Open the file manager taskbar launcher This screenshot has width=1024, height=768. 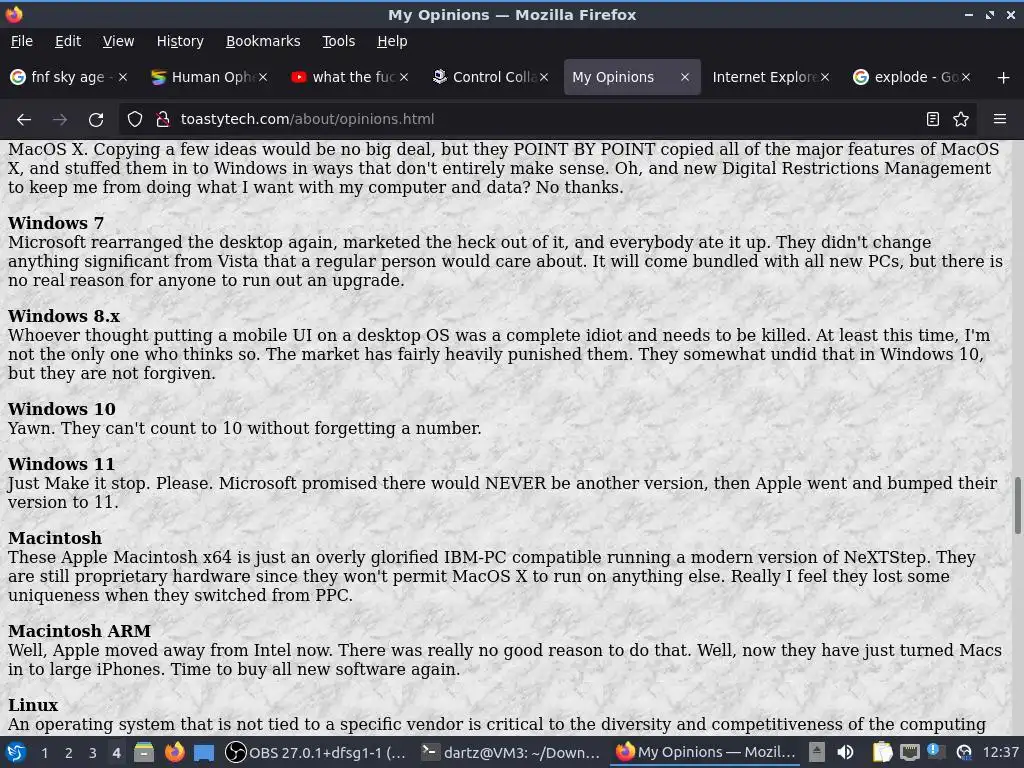(x=144, y=752)
